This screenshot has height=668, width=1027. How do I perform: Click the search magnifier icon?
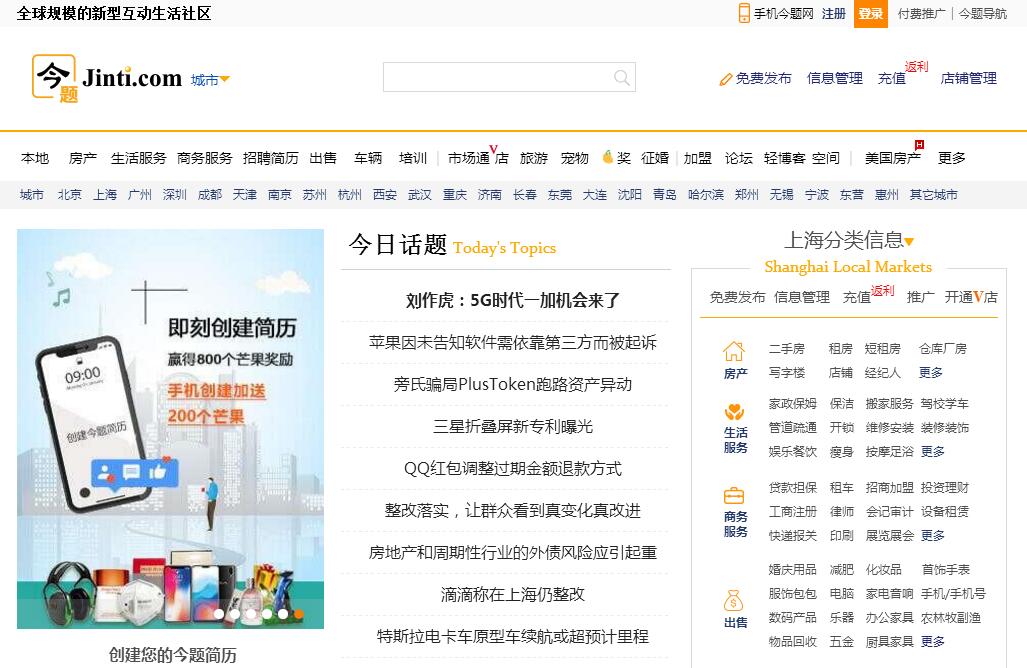(622, 78)
